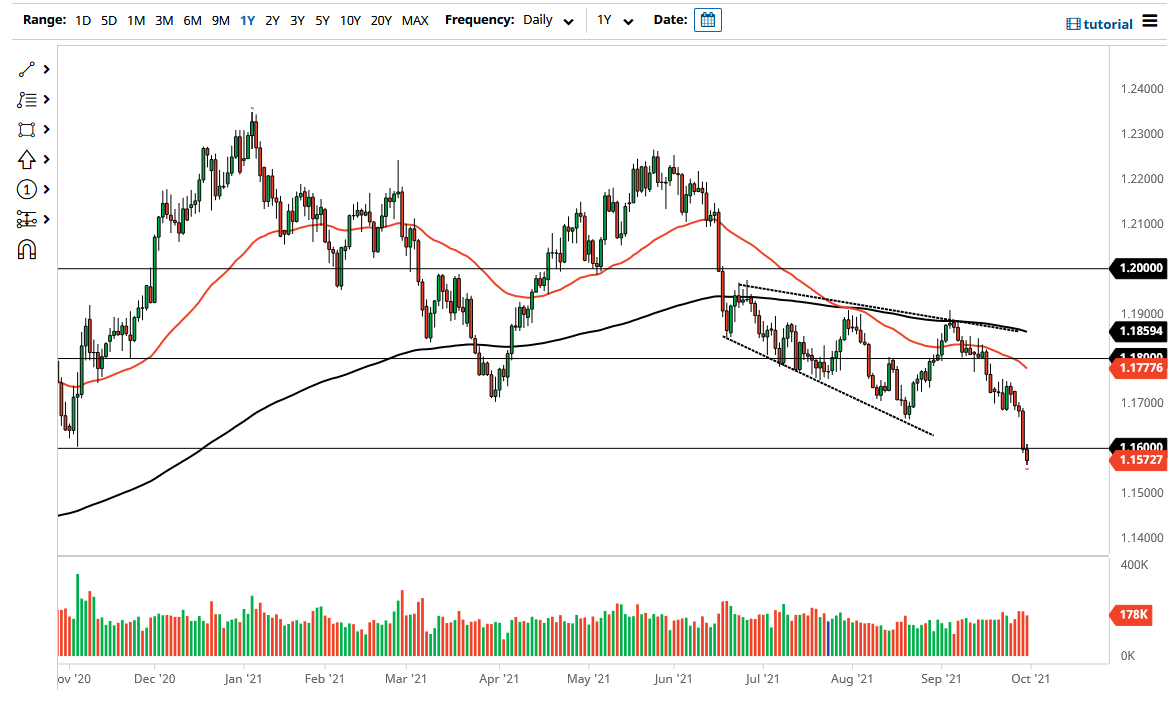Select the Fibonacci list tool icon
The image size is (1174, 702).
[27, 99]
